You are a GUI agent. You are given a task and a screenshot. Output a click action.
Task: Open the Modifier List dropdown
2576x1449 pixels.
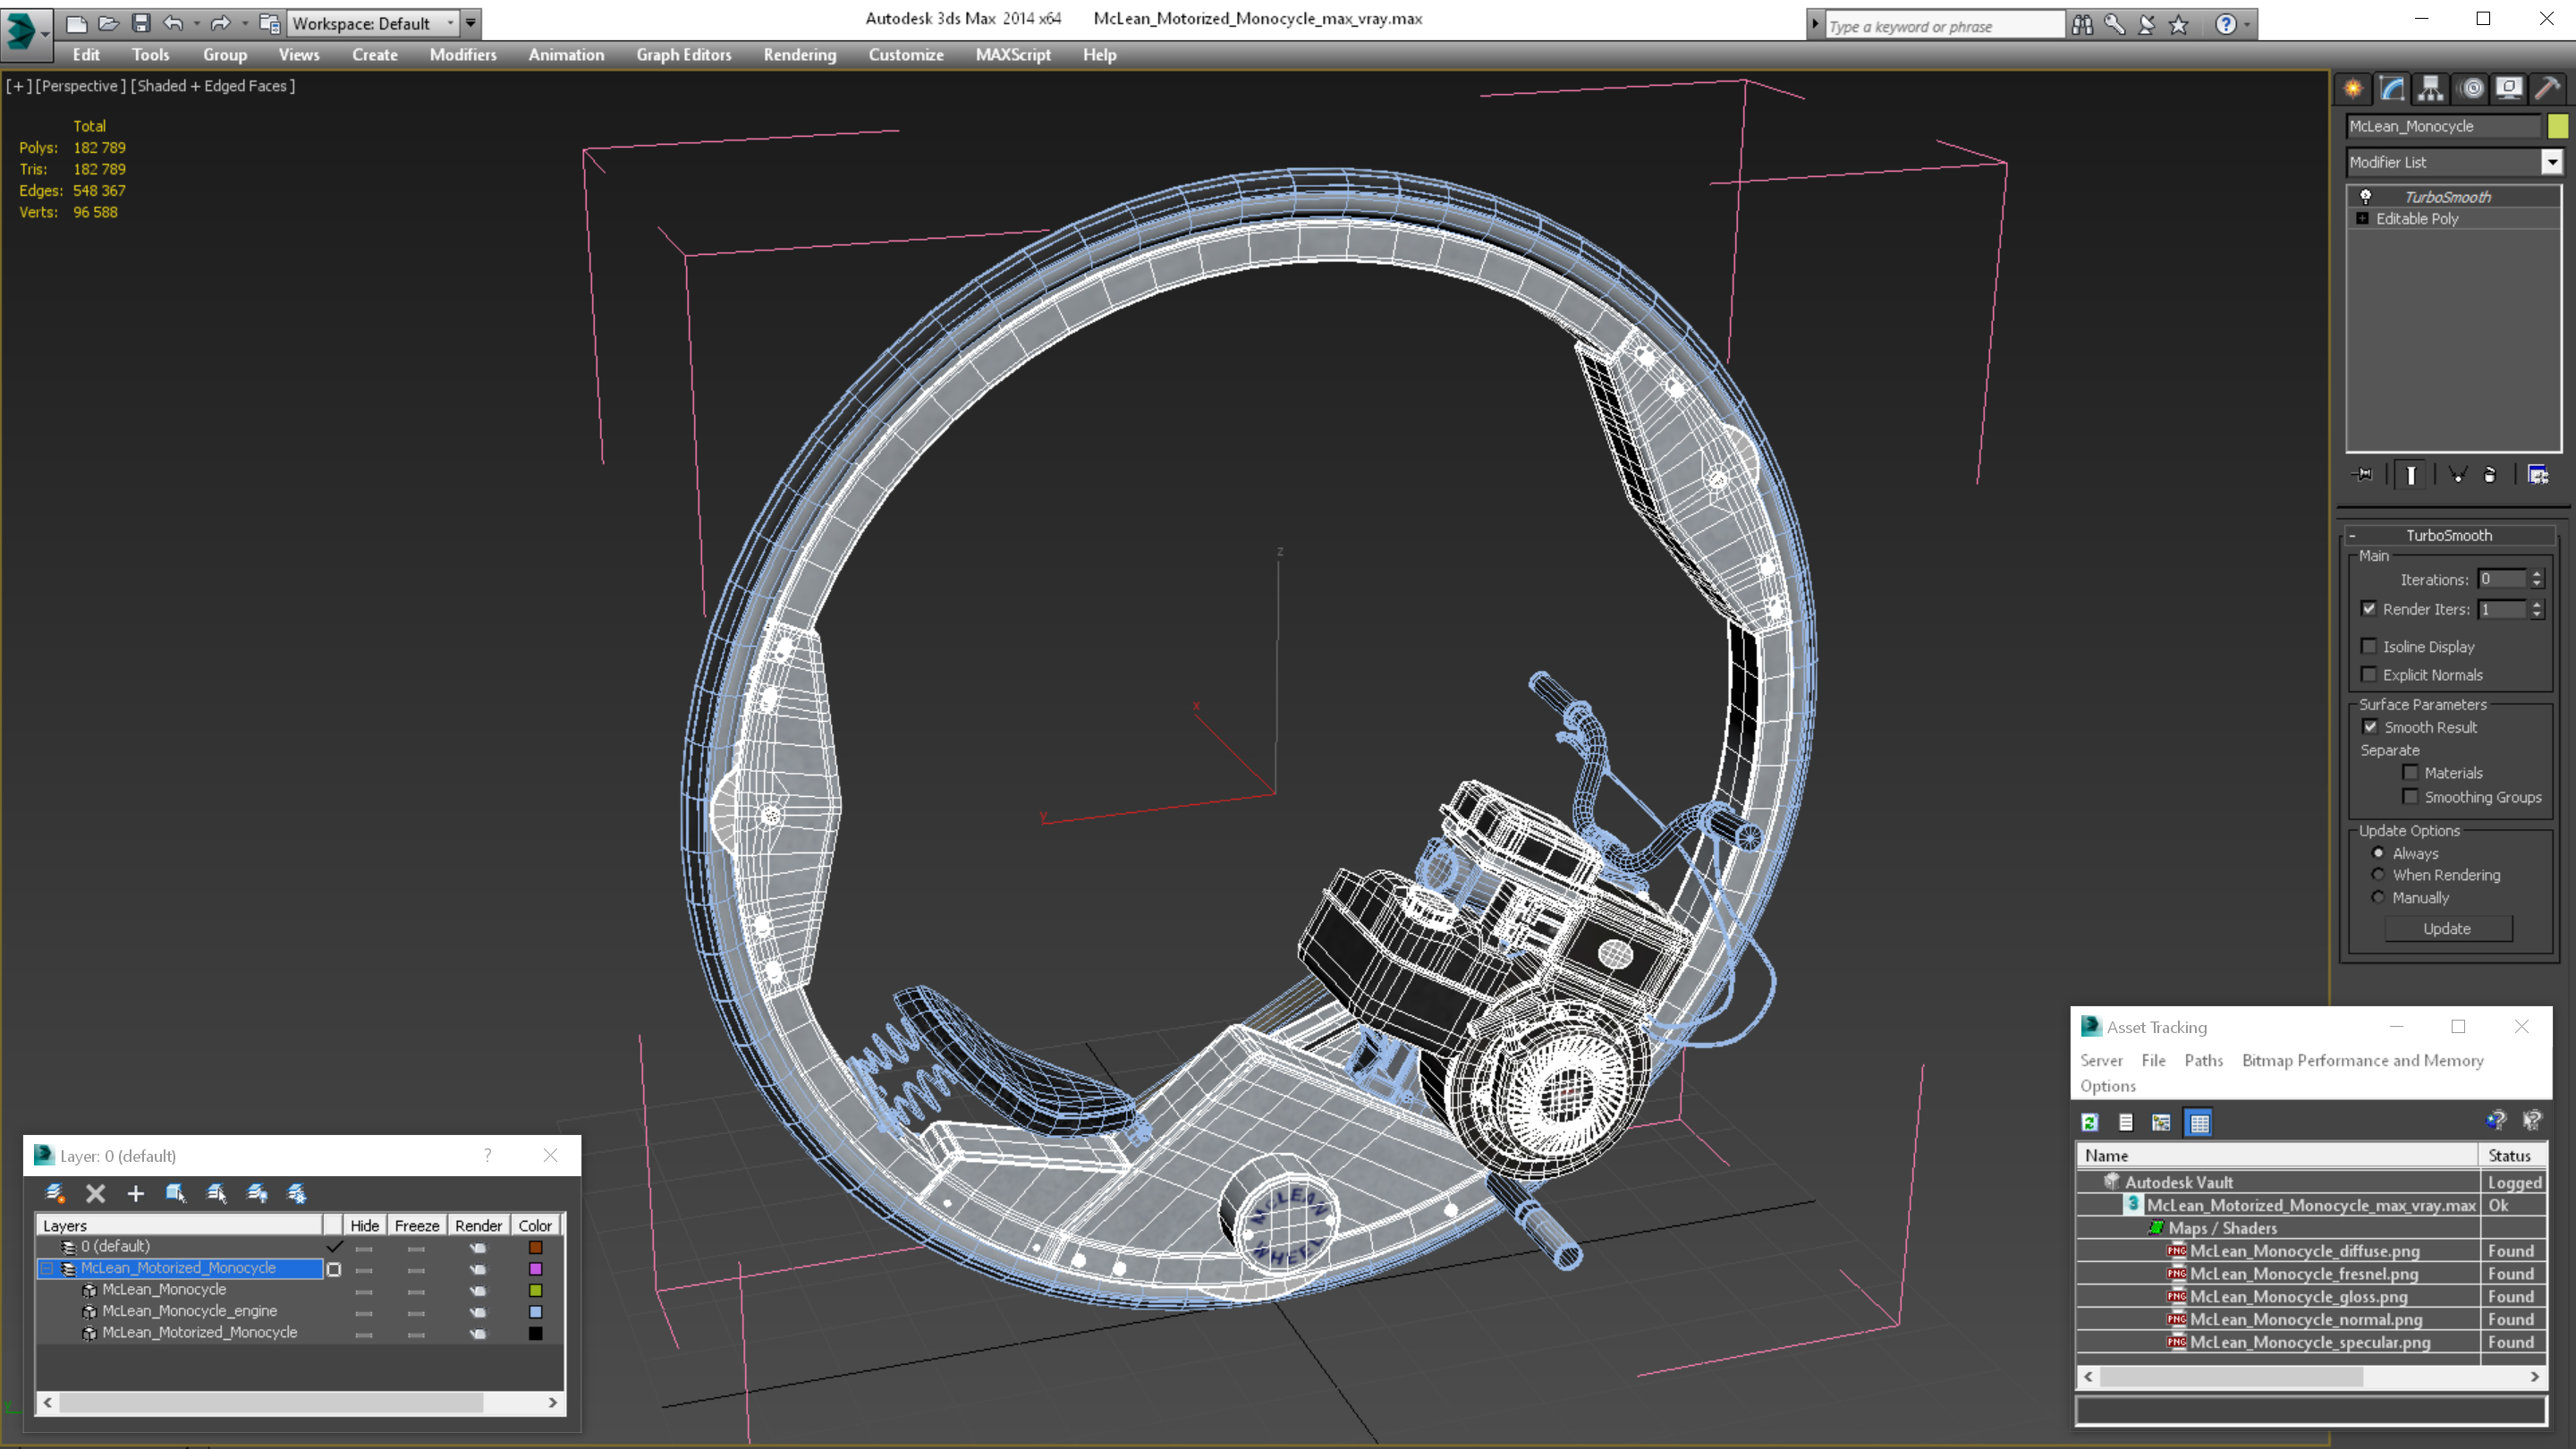point(2551,162)
